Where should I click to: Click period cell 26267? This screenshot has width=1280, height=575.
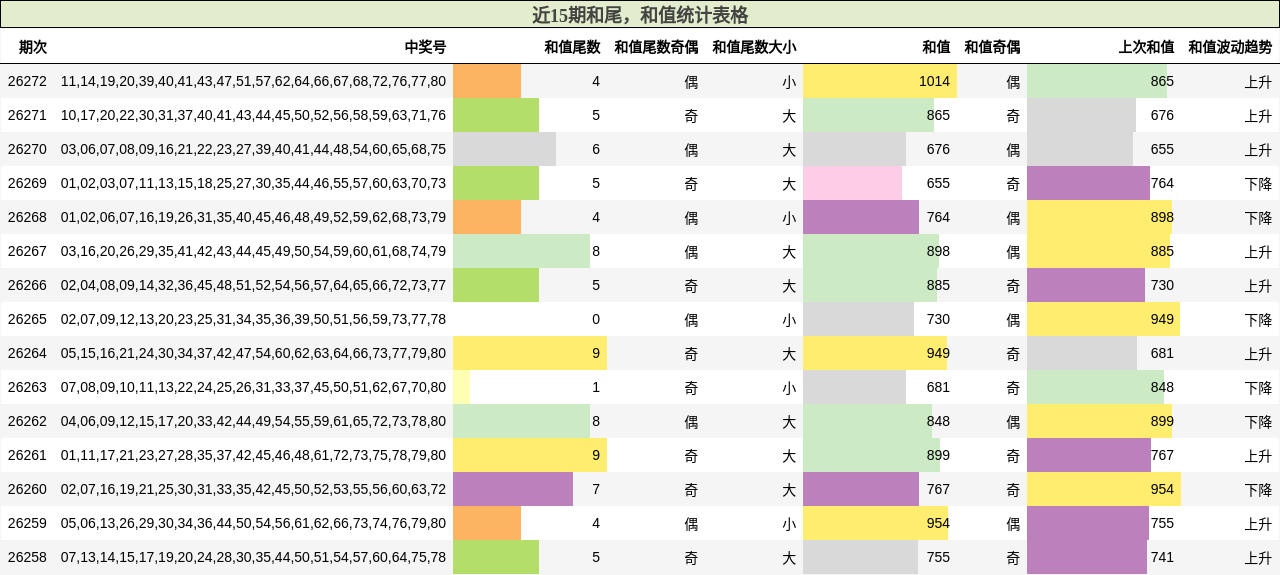tap(27, 251)
